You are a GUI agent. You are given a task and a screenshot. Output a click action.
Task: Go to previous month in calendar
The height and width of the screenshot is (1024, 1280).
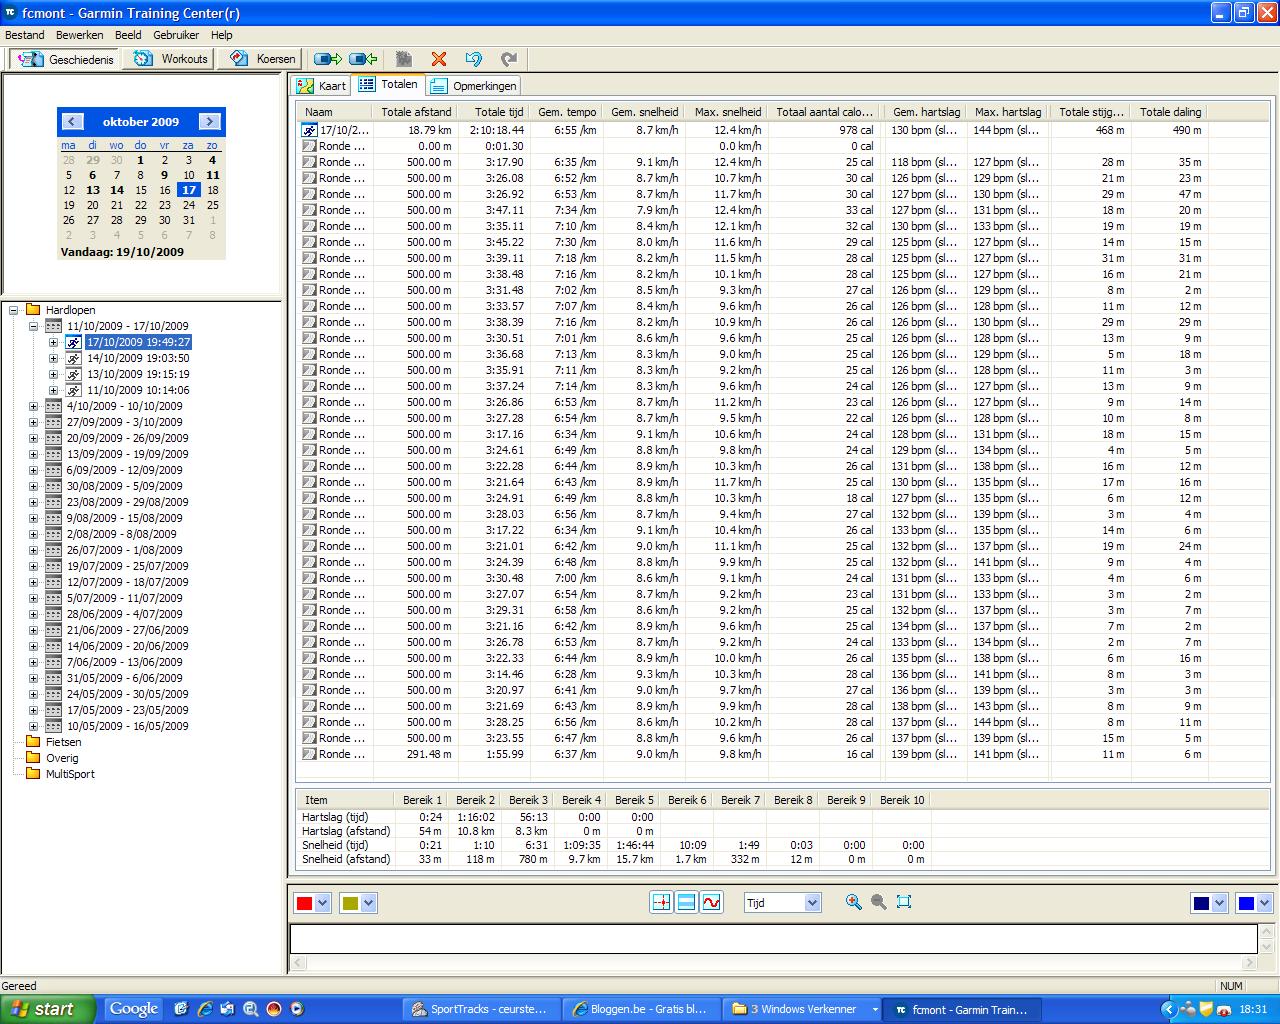click(x=72, y=121)
